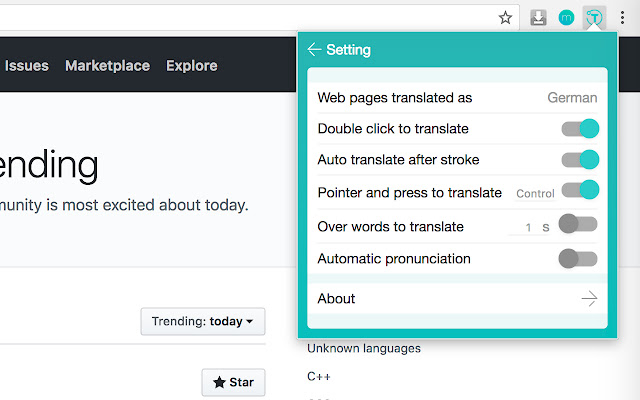
Task: Click the teal profile avatar icon
Action: (x=566, y=17)
